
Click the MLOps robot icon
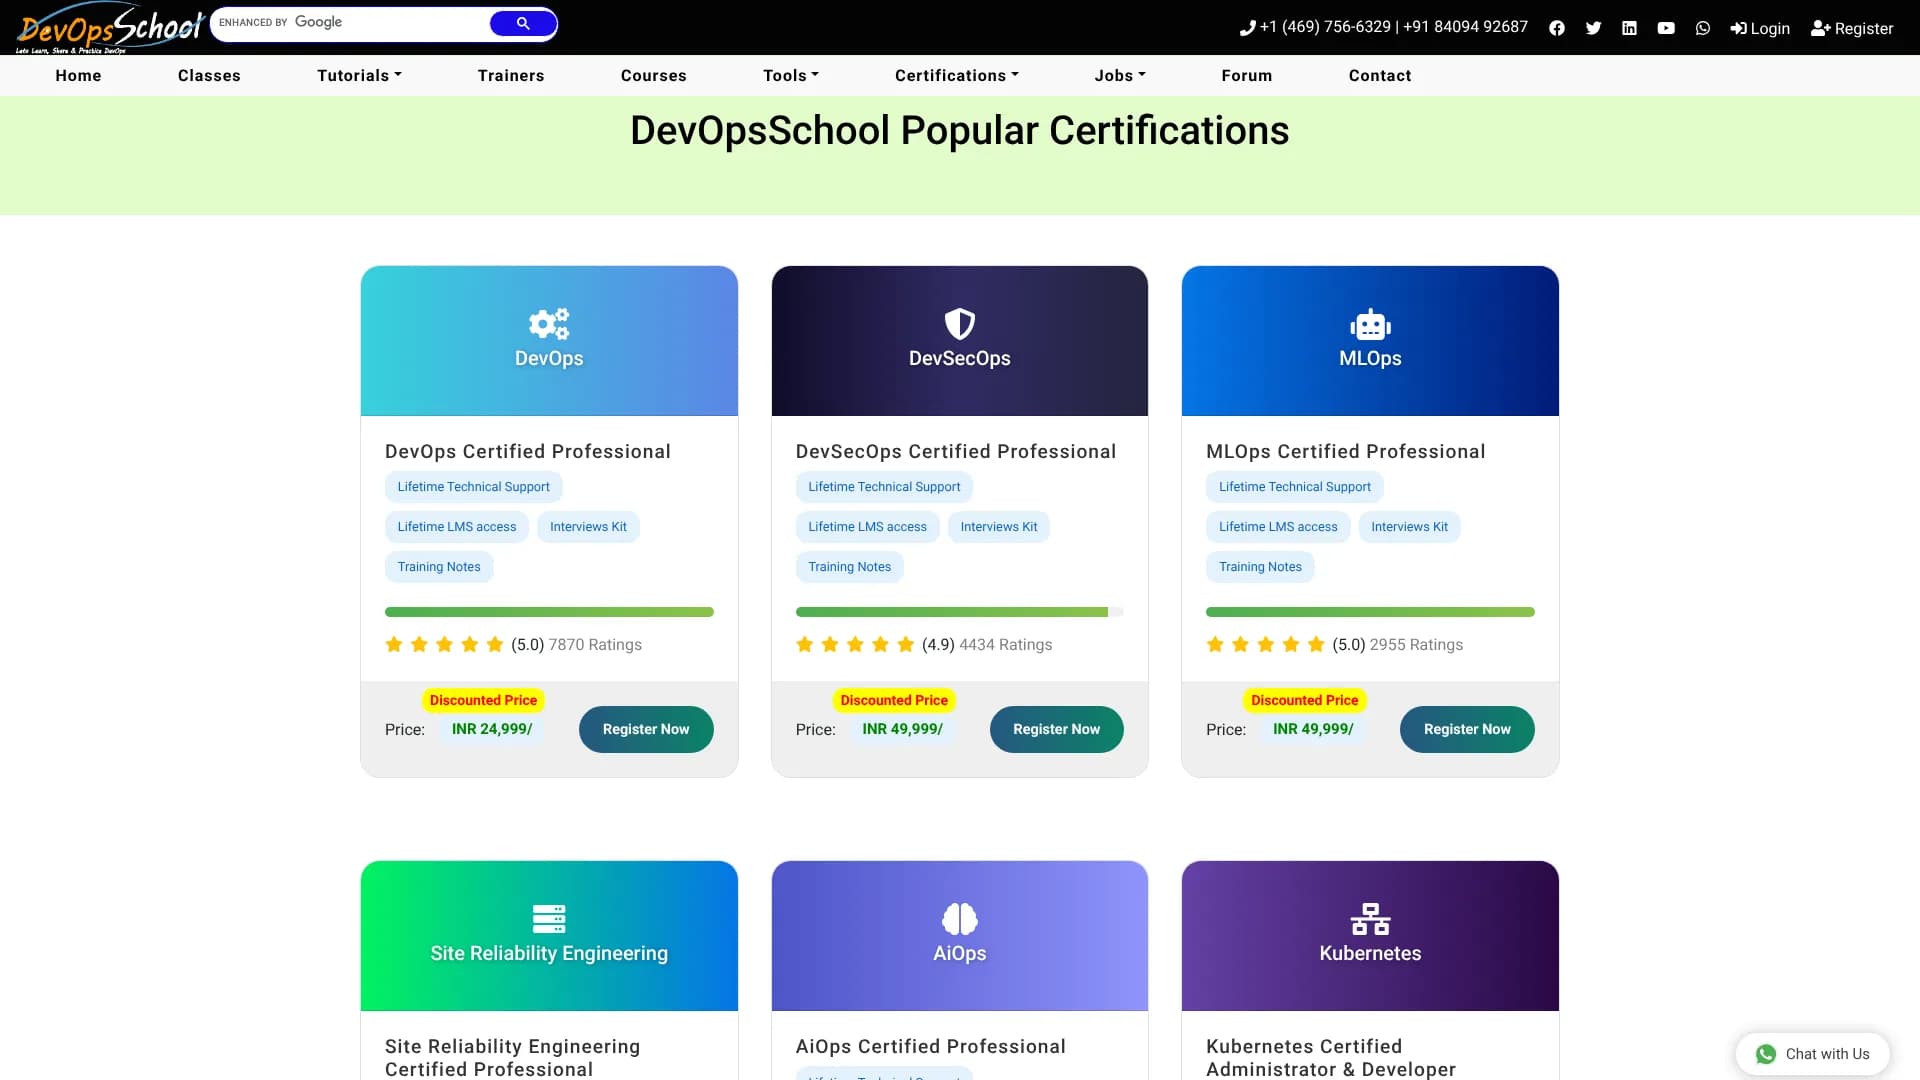1370,324
